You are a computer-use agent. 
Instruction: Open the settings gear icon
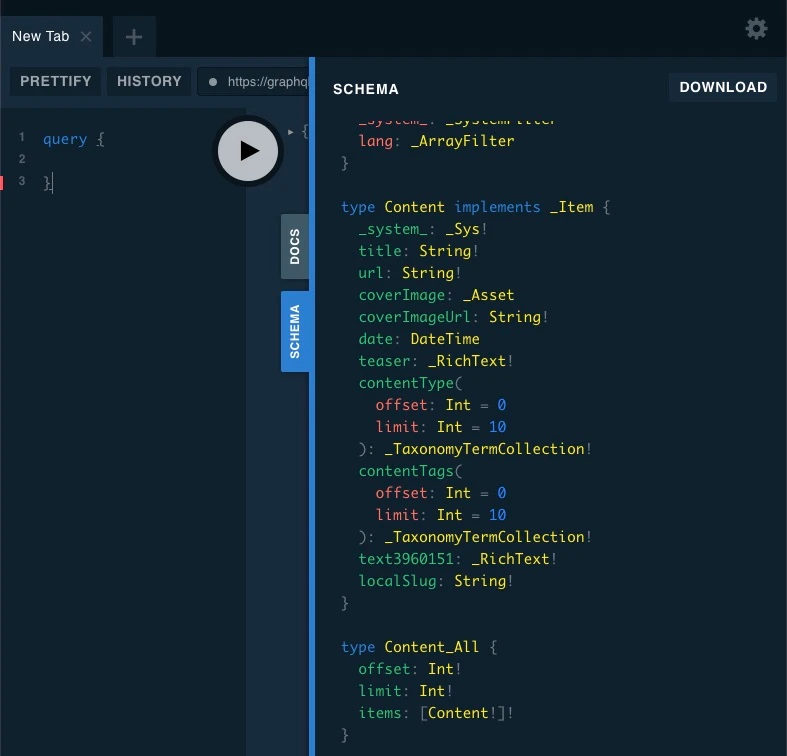(x=756, y=29)
